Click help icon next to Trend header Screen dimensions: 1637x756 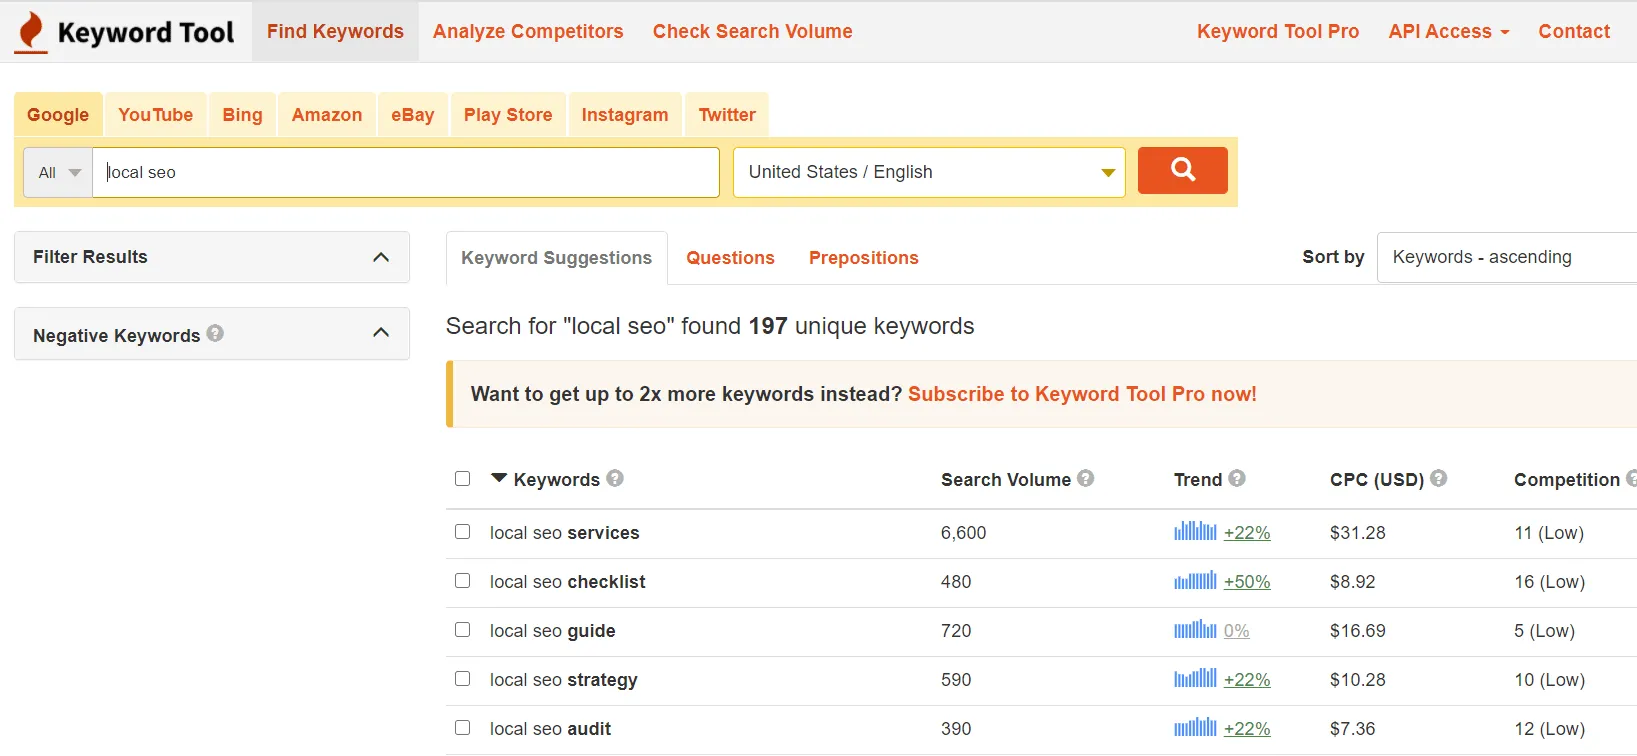(1237, 478)
